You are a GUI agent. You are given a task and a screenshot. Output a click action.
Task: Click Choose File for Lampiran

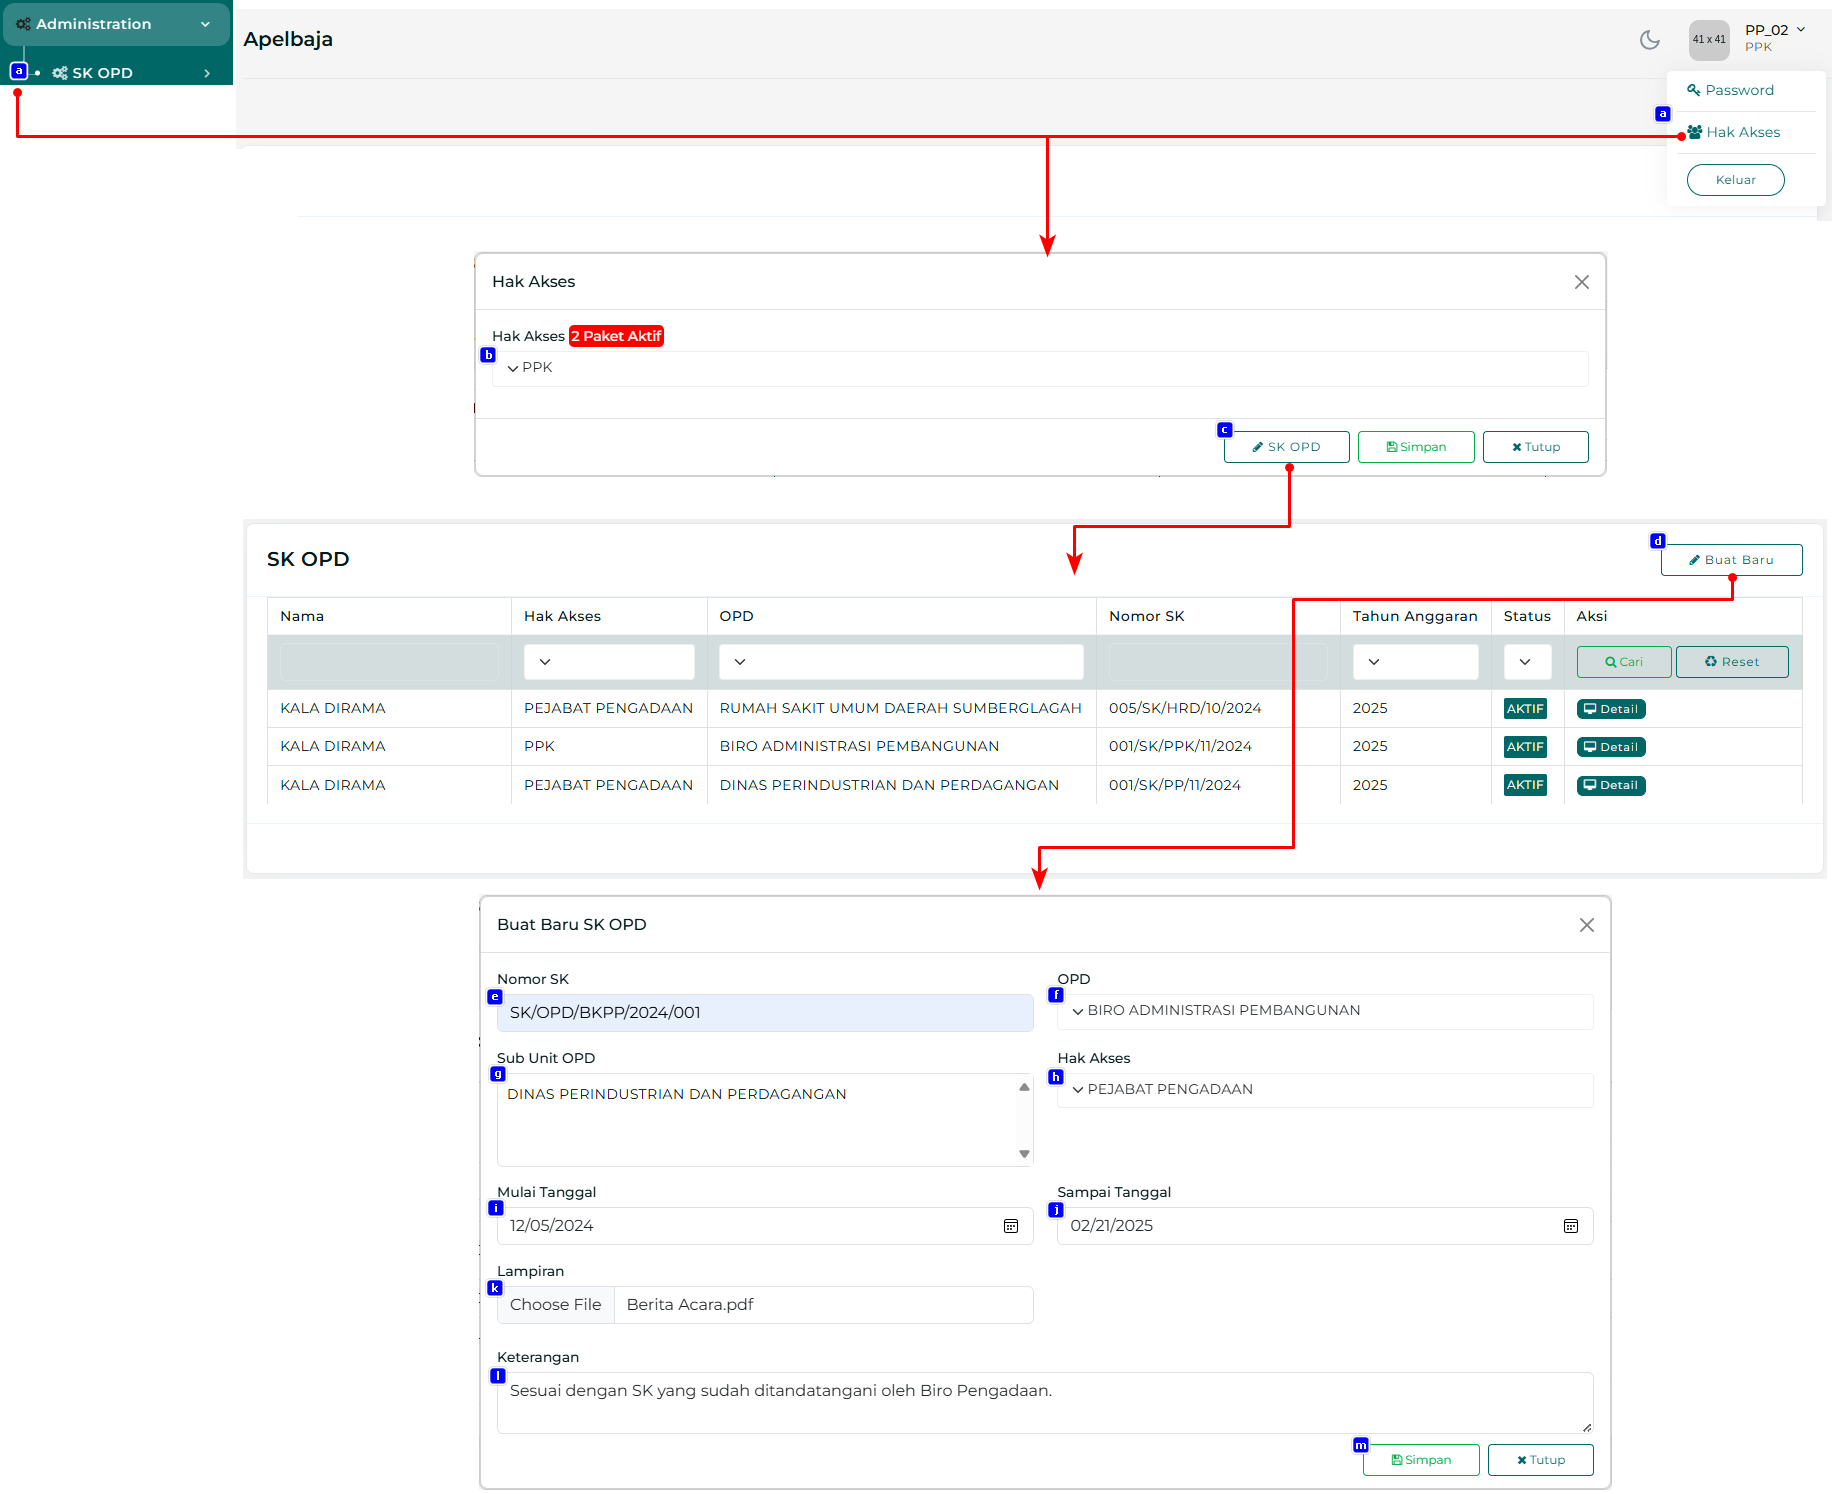point(556,1306)
